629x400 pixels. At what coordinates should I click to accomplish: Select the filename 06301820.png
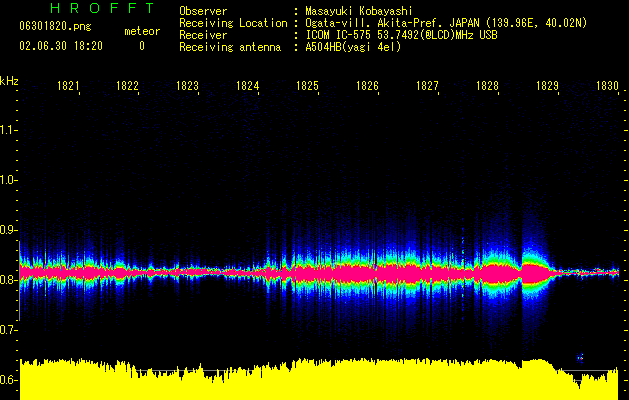[x=55, y=26]
